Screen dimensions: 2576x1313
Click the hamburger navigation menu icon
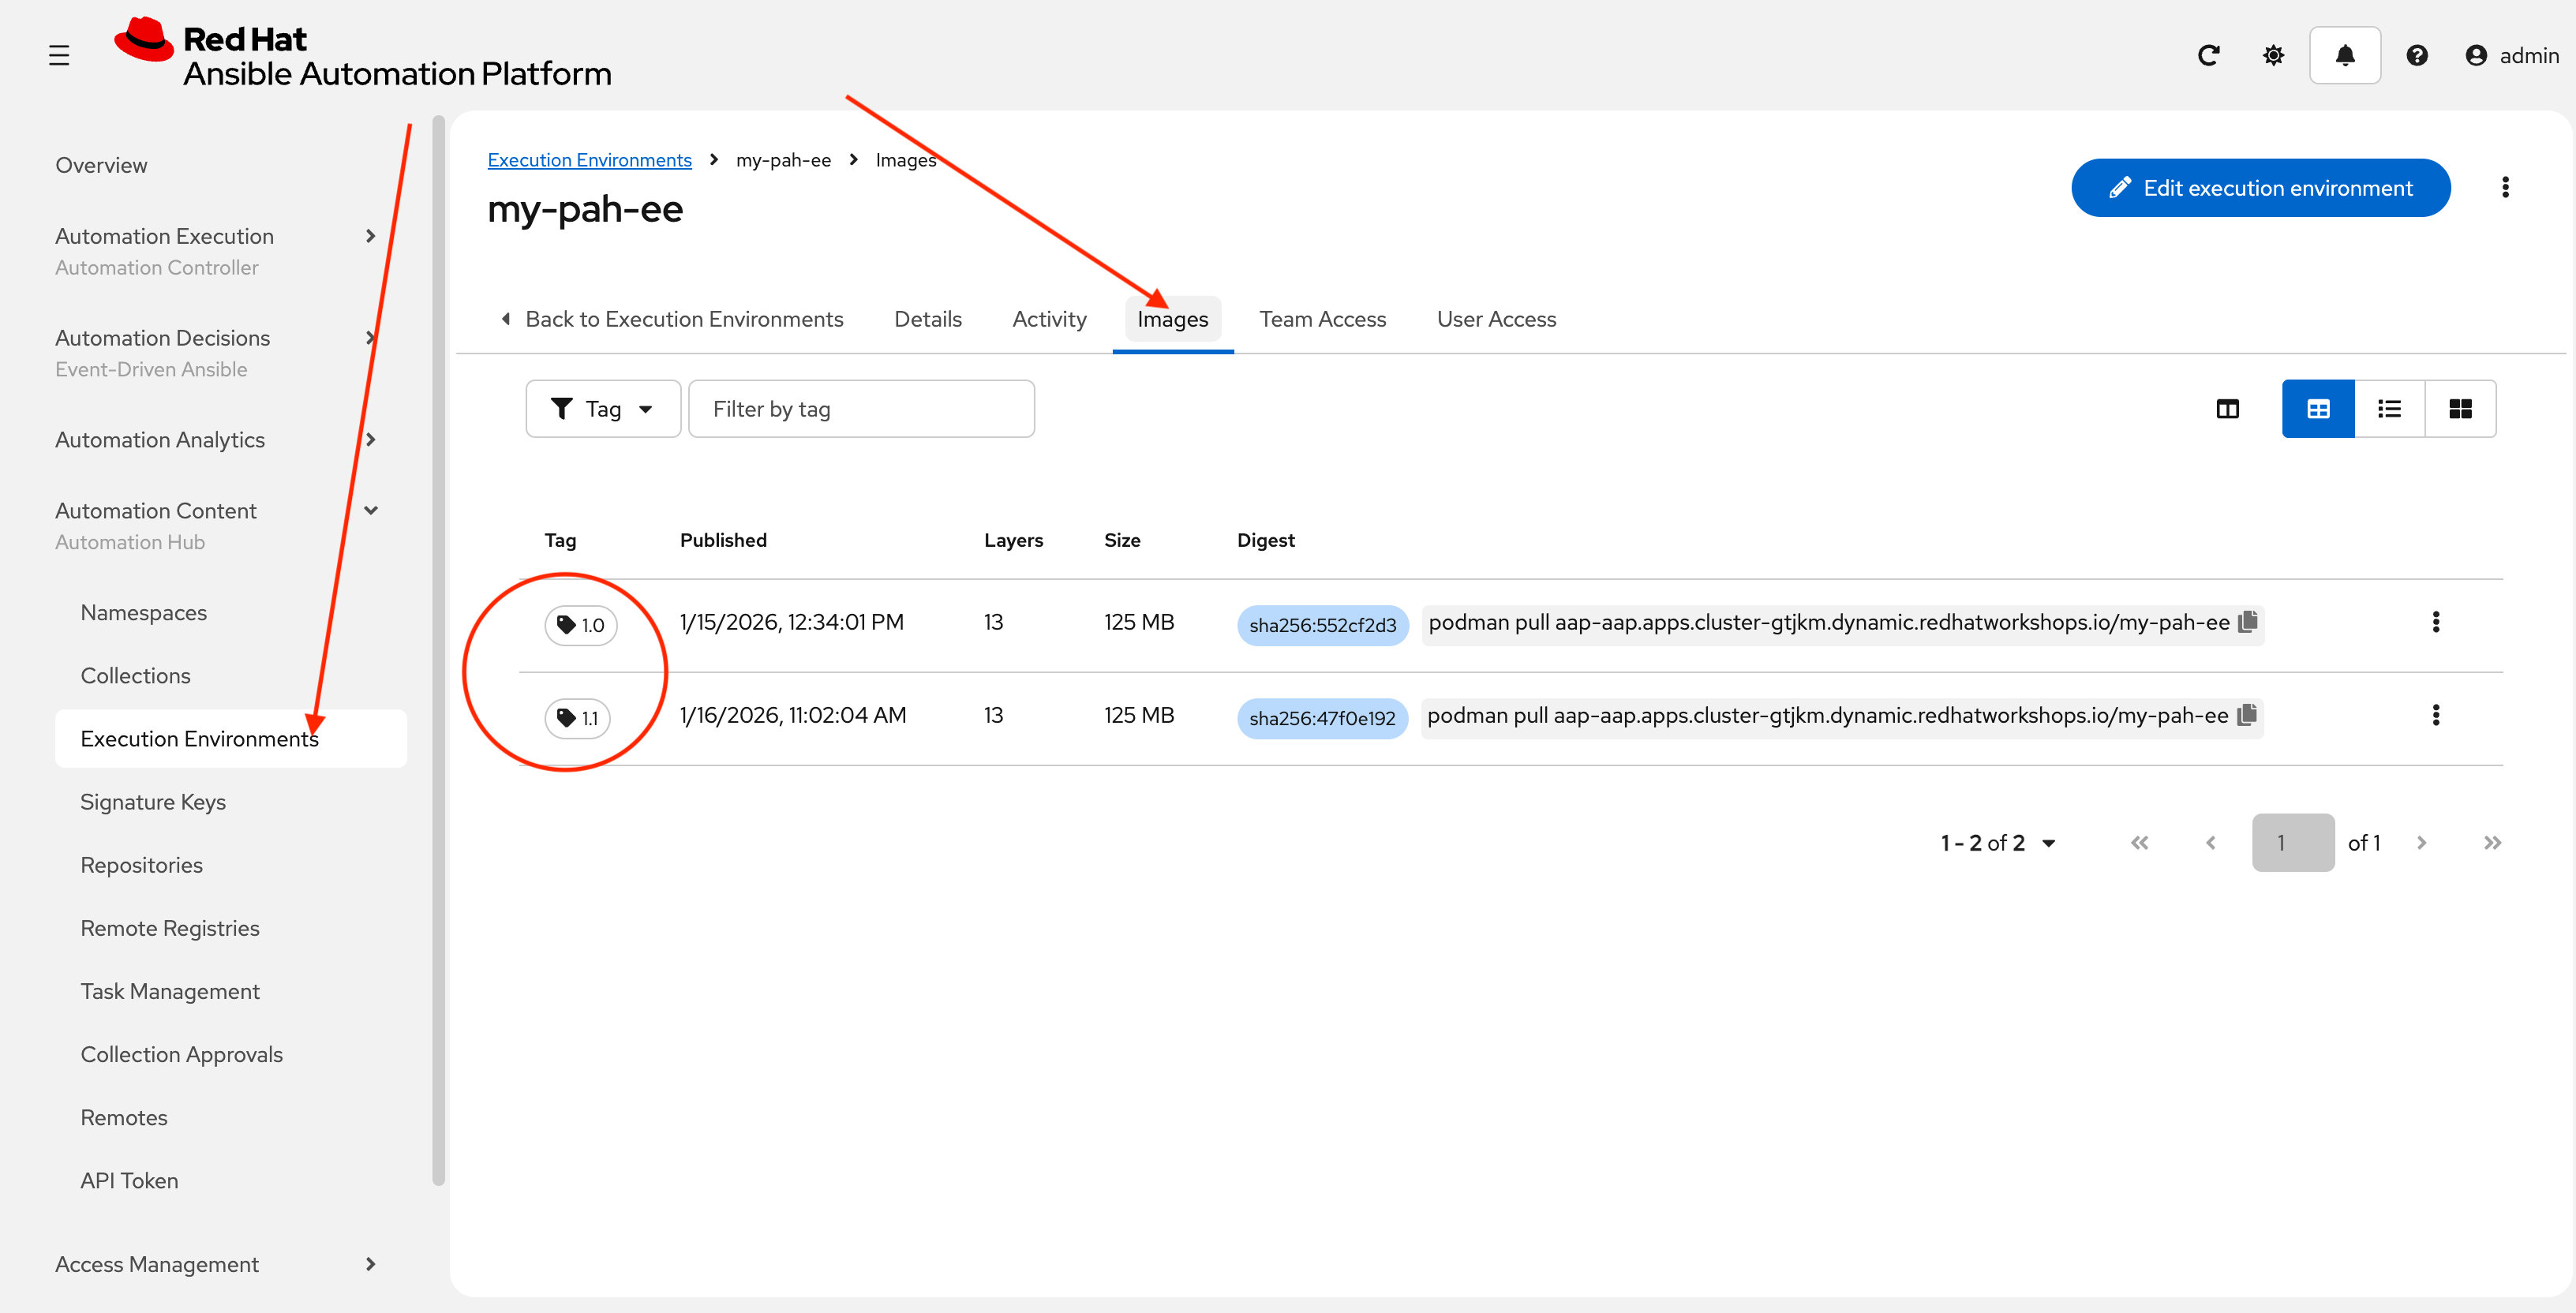pos(59,56)
